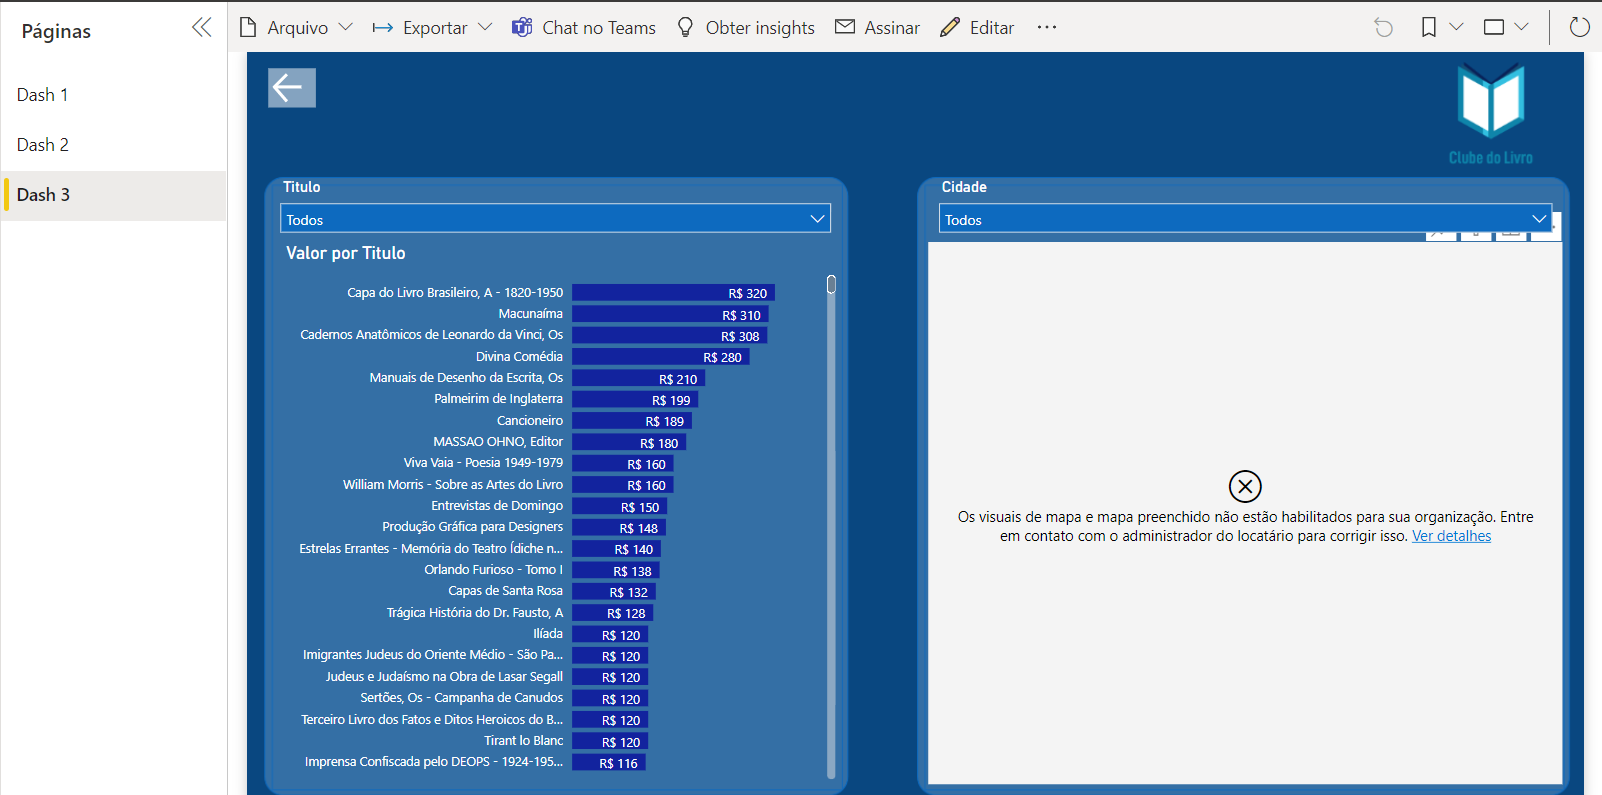Viewport: 1602px width, 795px height.
Task: Click the reset to default undo icon
Action: [x=1384, y=28]
